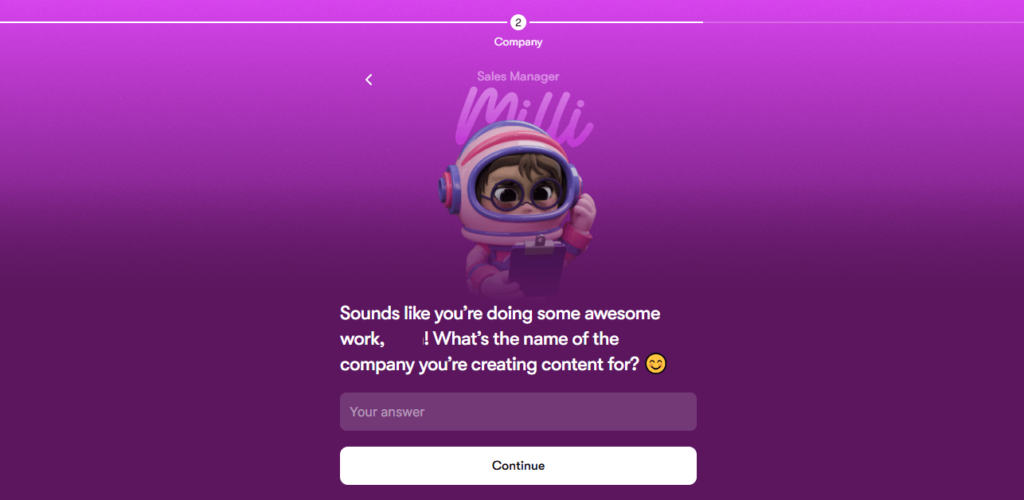Click the Milli script name logo
The height and width of the screenshot is (500, 1024).
pyautogui.click(x=524, y=114)
